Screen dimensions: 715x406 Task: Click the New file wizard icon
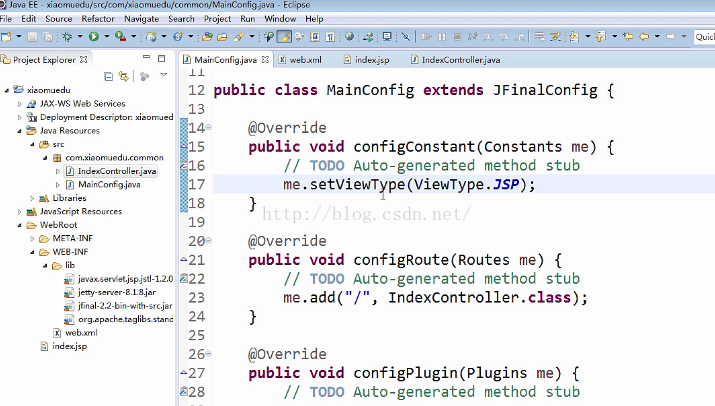pyautogui.click(x=6, y=36)
